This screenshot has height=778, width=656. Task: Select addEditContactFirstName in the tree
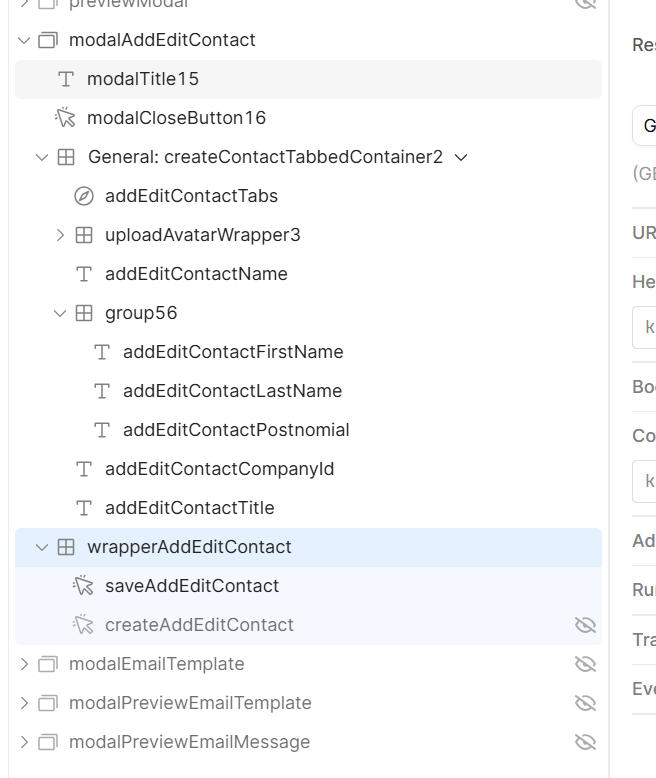click(x=232, y=352)
